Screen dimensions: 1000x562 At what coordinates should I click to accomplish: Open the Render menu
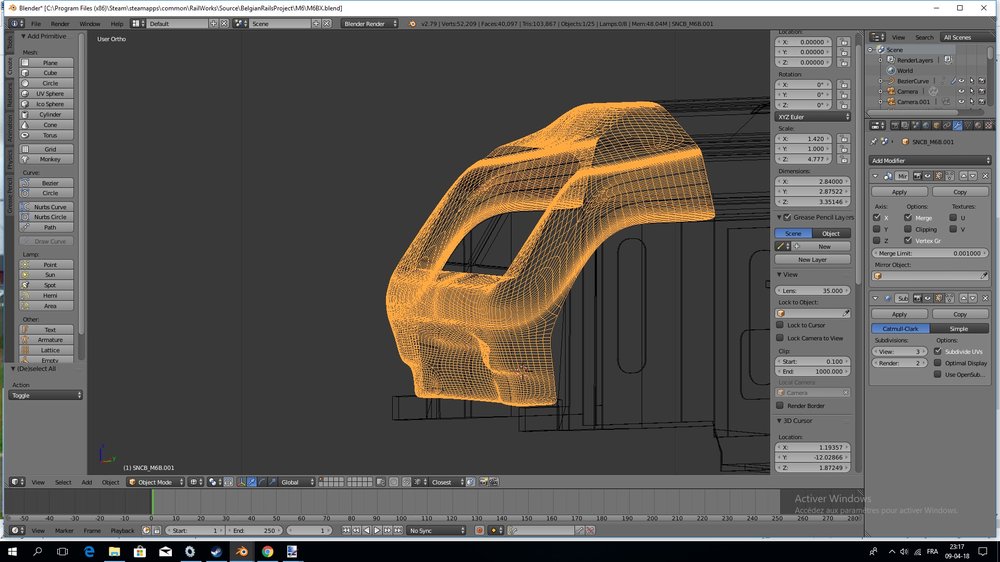tap(60, 24)
